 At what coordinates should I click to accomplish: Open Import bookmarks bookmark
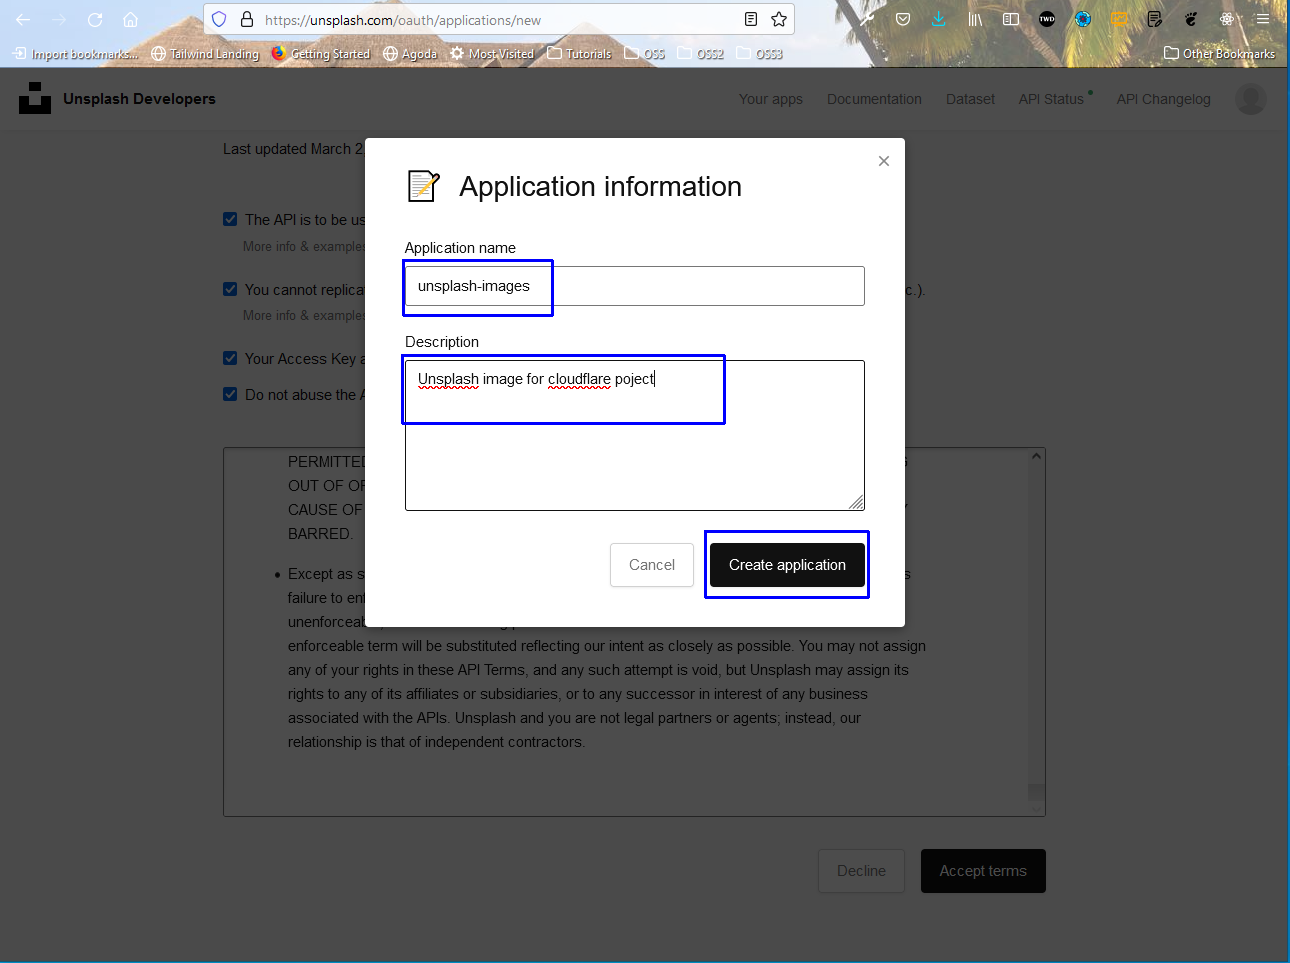(76, 54)
